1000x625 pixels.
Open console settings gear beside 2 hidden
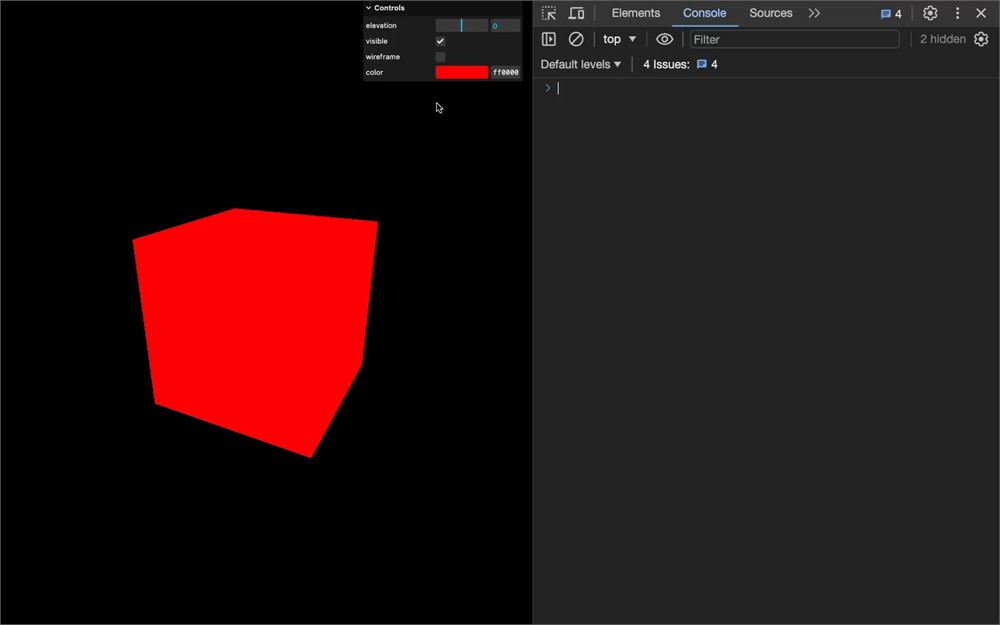pos(981,39)
